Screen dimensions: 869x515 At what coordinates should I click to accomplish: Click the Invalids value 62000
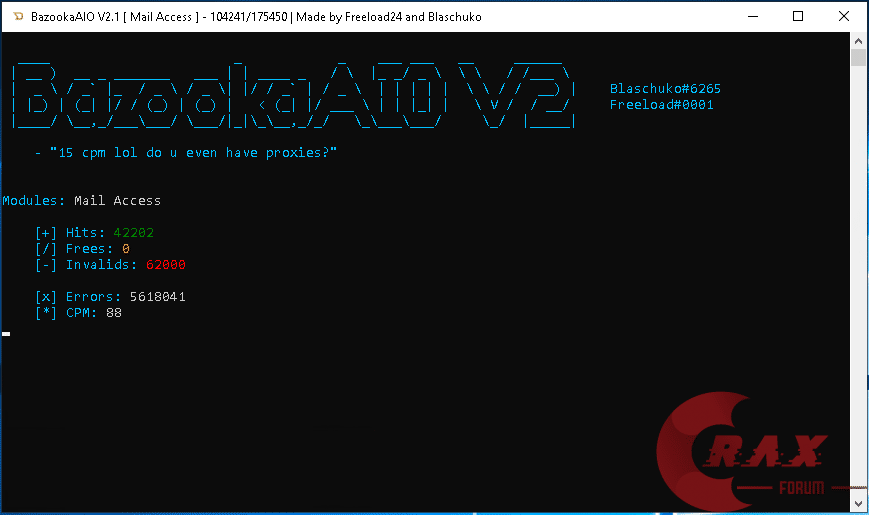[x=166, y=265]
